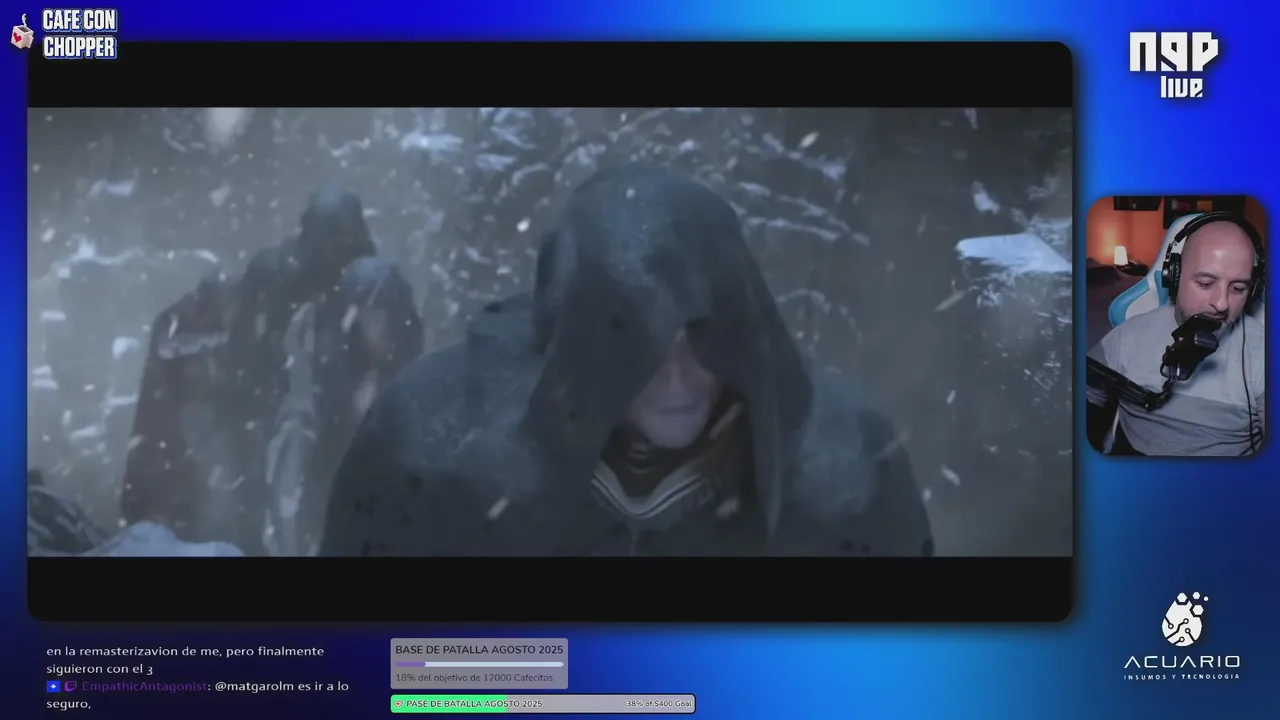The width and height of the screenshot is (1280, 720).
Task: Click the Twitch icon next to EmpathicAntagonist
Action: [70, 686]
